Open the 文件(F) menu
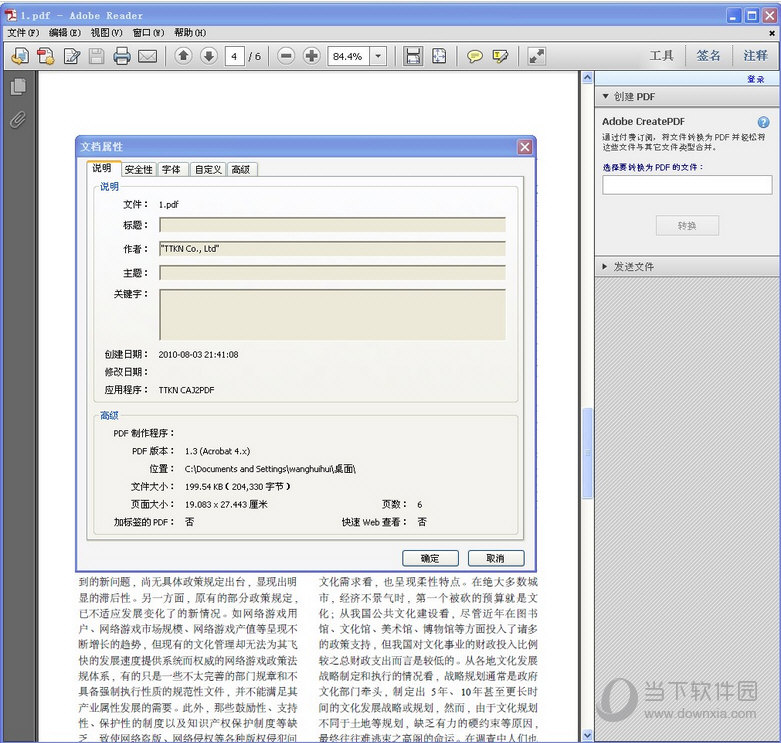Screen dimensions: 781x743 (23, 33)
